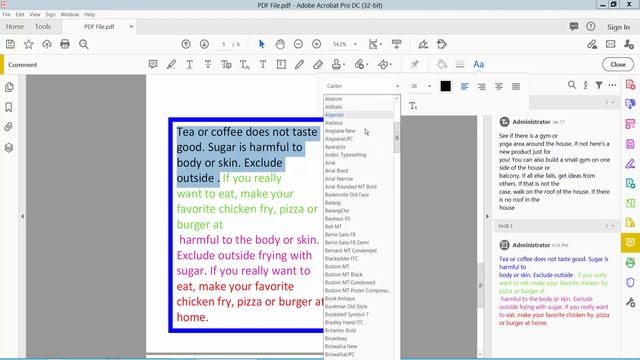
Task: Collapse the comments pane arrow
Action: pyautogui.click(x=487, y=216)
